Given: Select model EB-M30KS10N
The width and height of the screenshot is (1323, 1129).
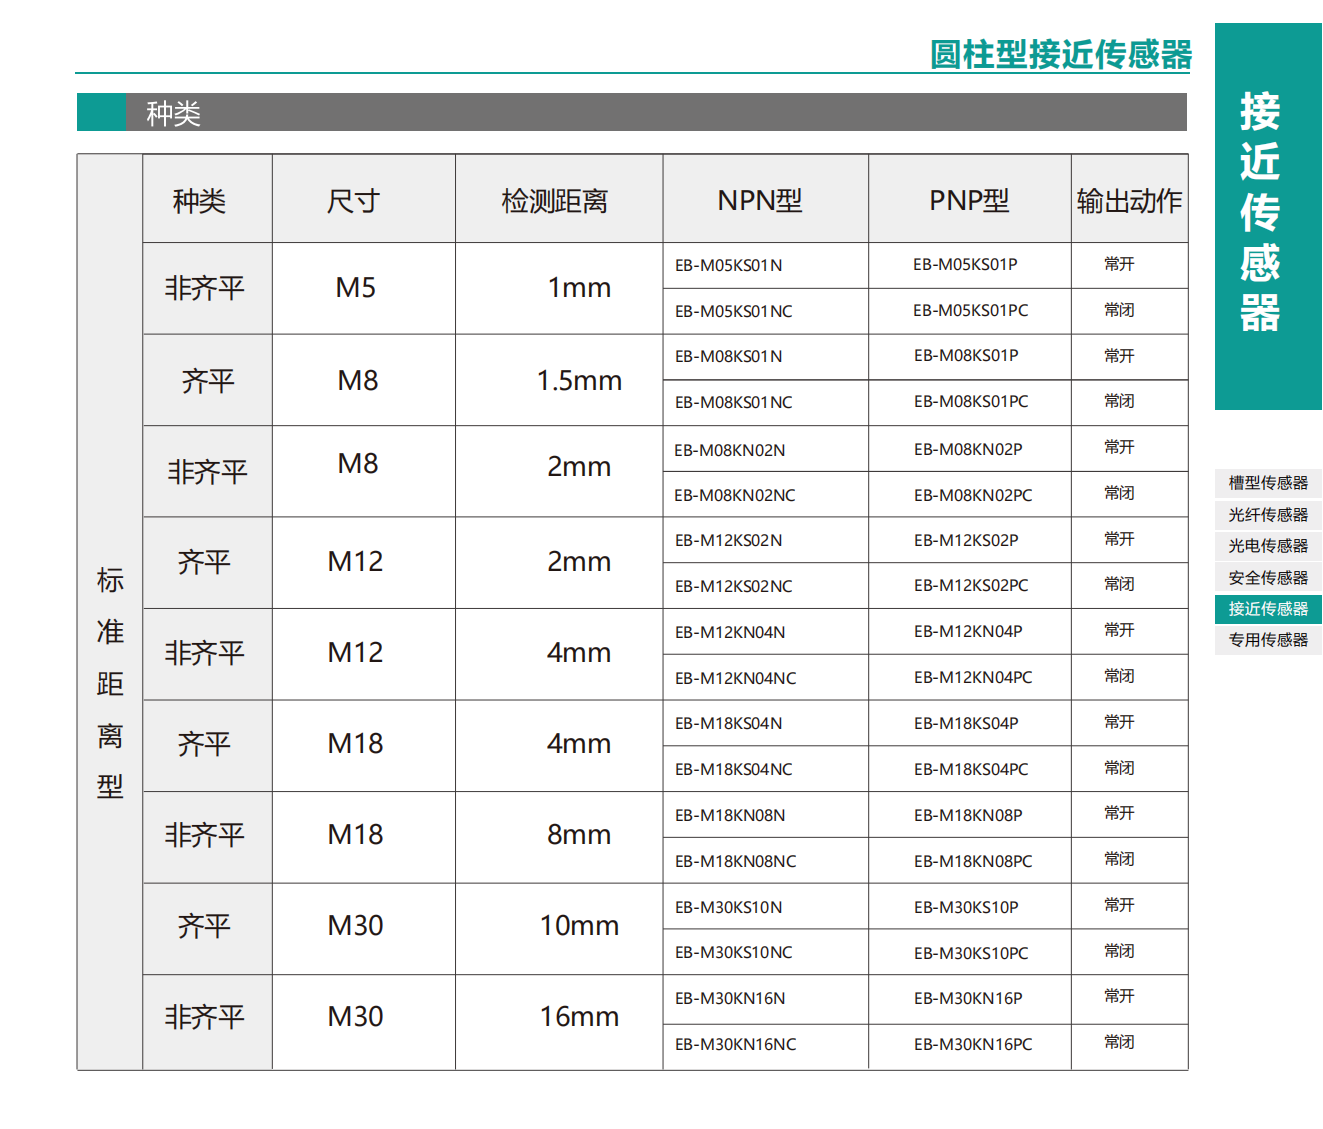Looking at the screenshot, I should tap(728, 907).
